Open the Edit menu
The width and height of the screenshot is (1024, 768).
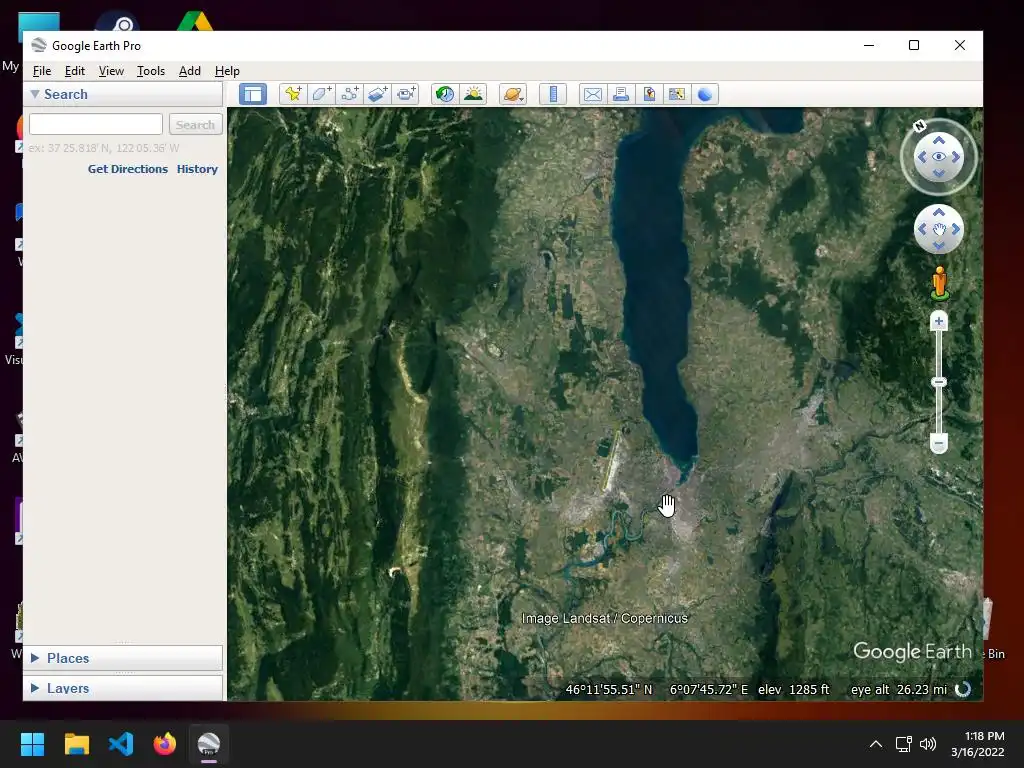pyautogui.click(x=74, y=71)
